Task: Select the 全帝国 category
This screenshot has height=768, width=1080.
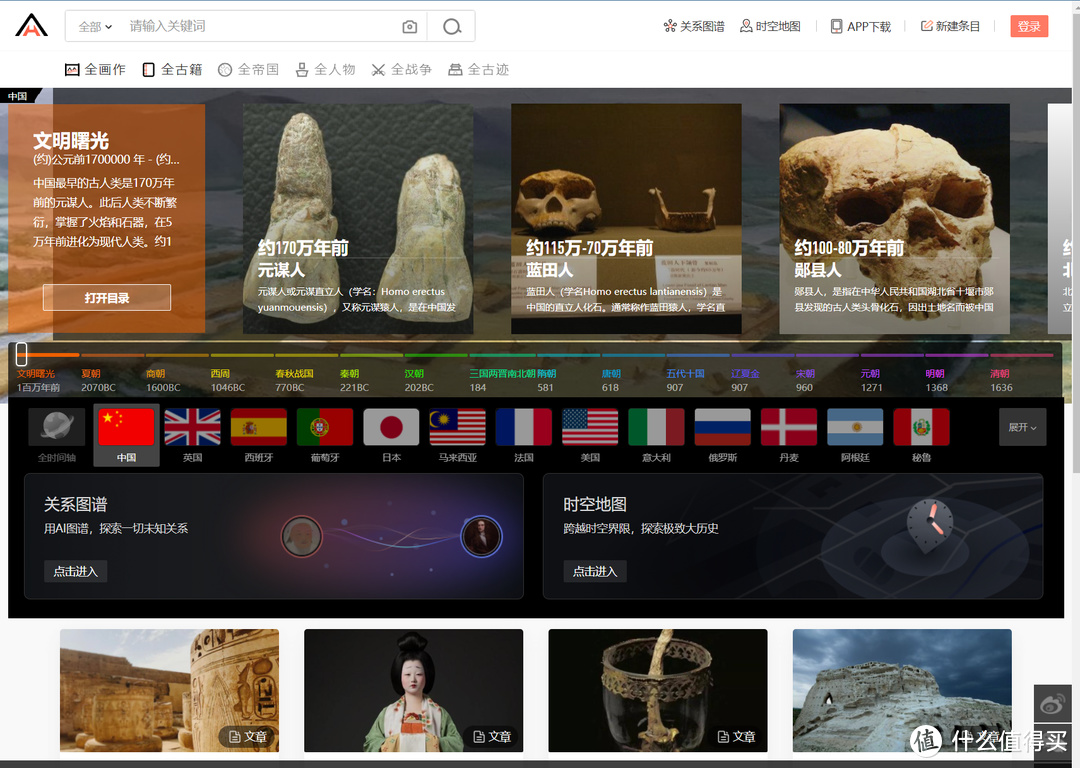Action: click(x=249, y=70)
